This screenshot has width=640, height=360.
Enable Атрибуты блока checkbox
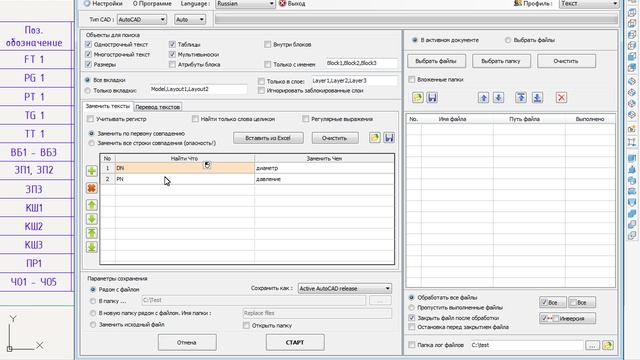tap(172, 64)
